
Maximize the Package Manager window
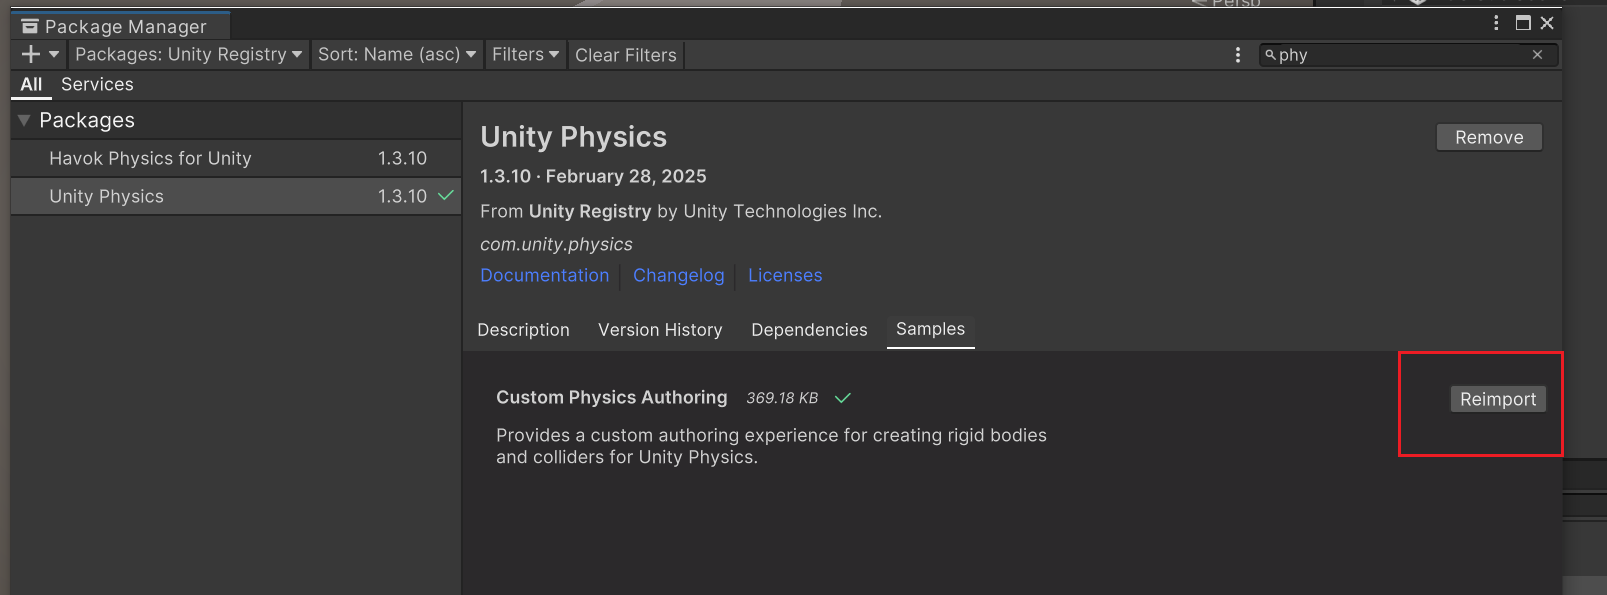coord(1523,23)
